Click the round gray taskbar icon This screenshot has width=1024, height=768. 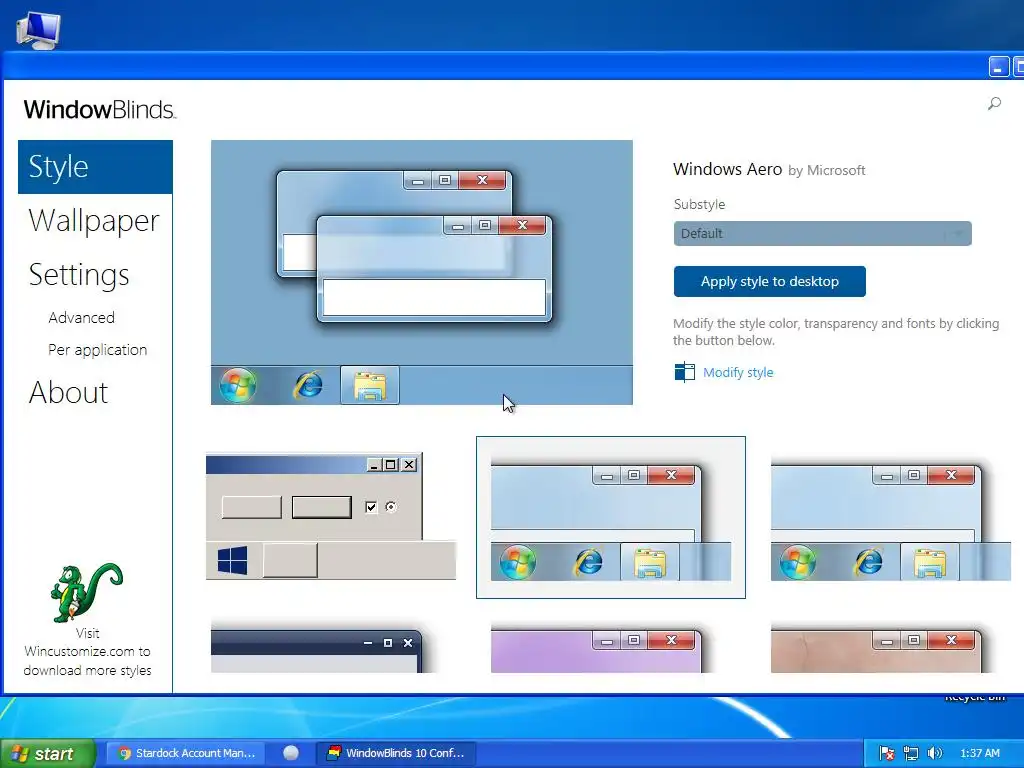pos(291,753)
